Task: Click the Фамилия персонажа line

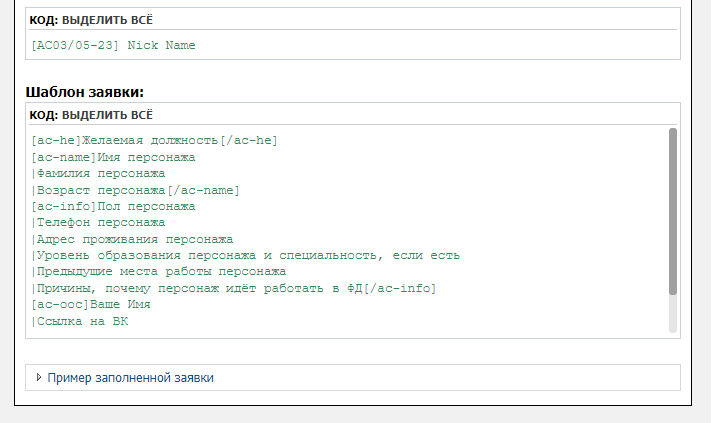Action: tap(98, 174)
